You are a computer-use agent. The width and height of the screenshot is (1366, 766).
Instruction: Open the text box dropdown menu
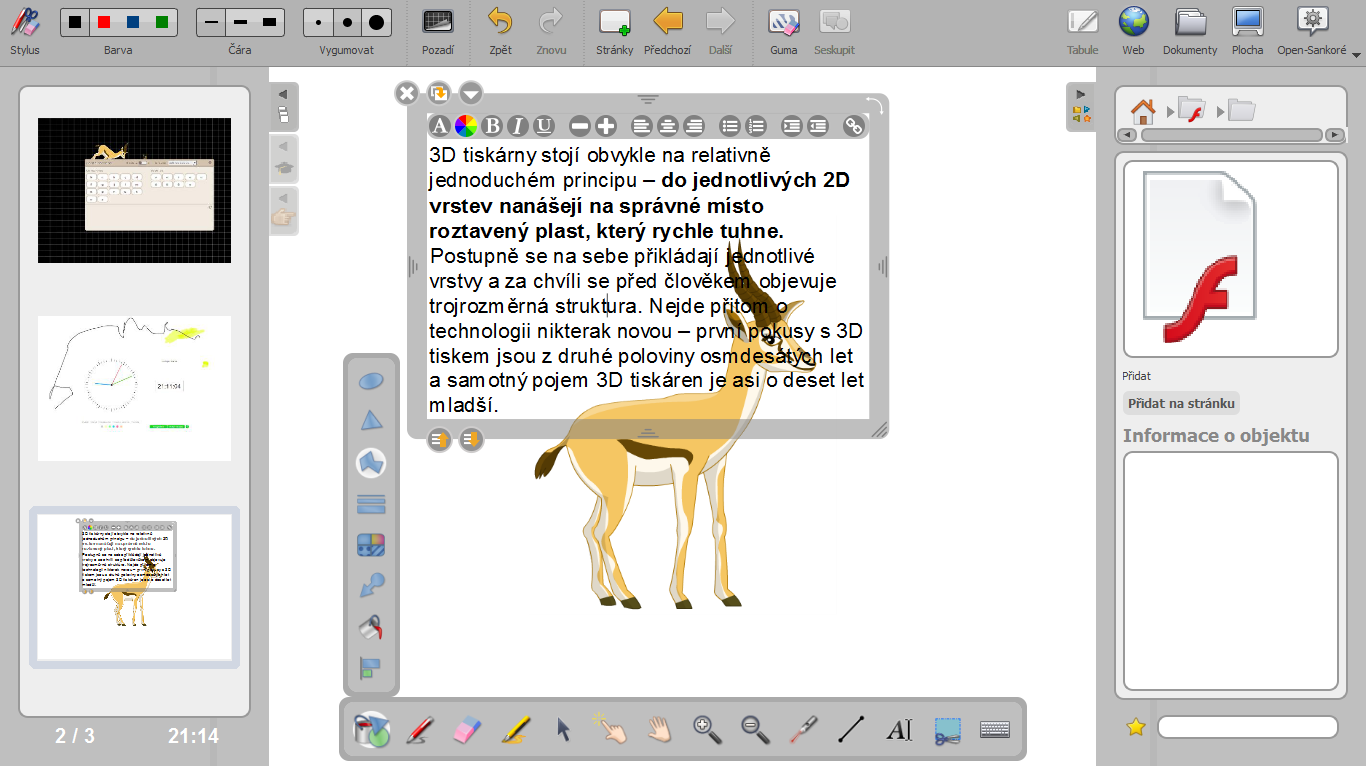pos(470,94)
